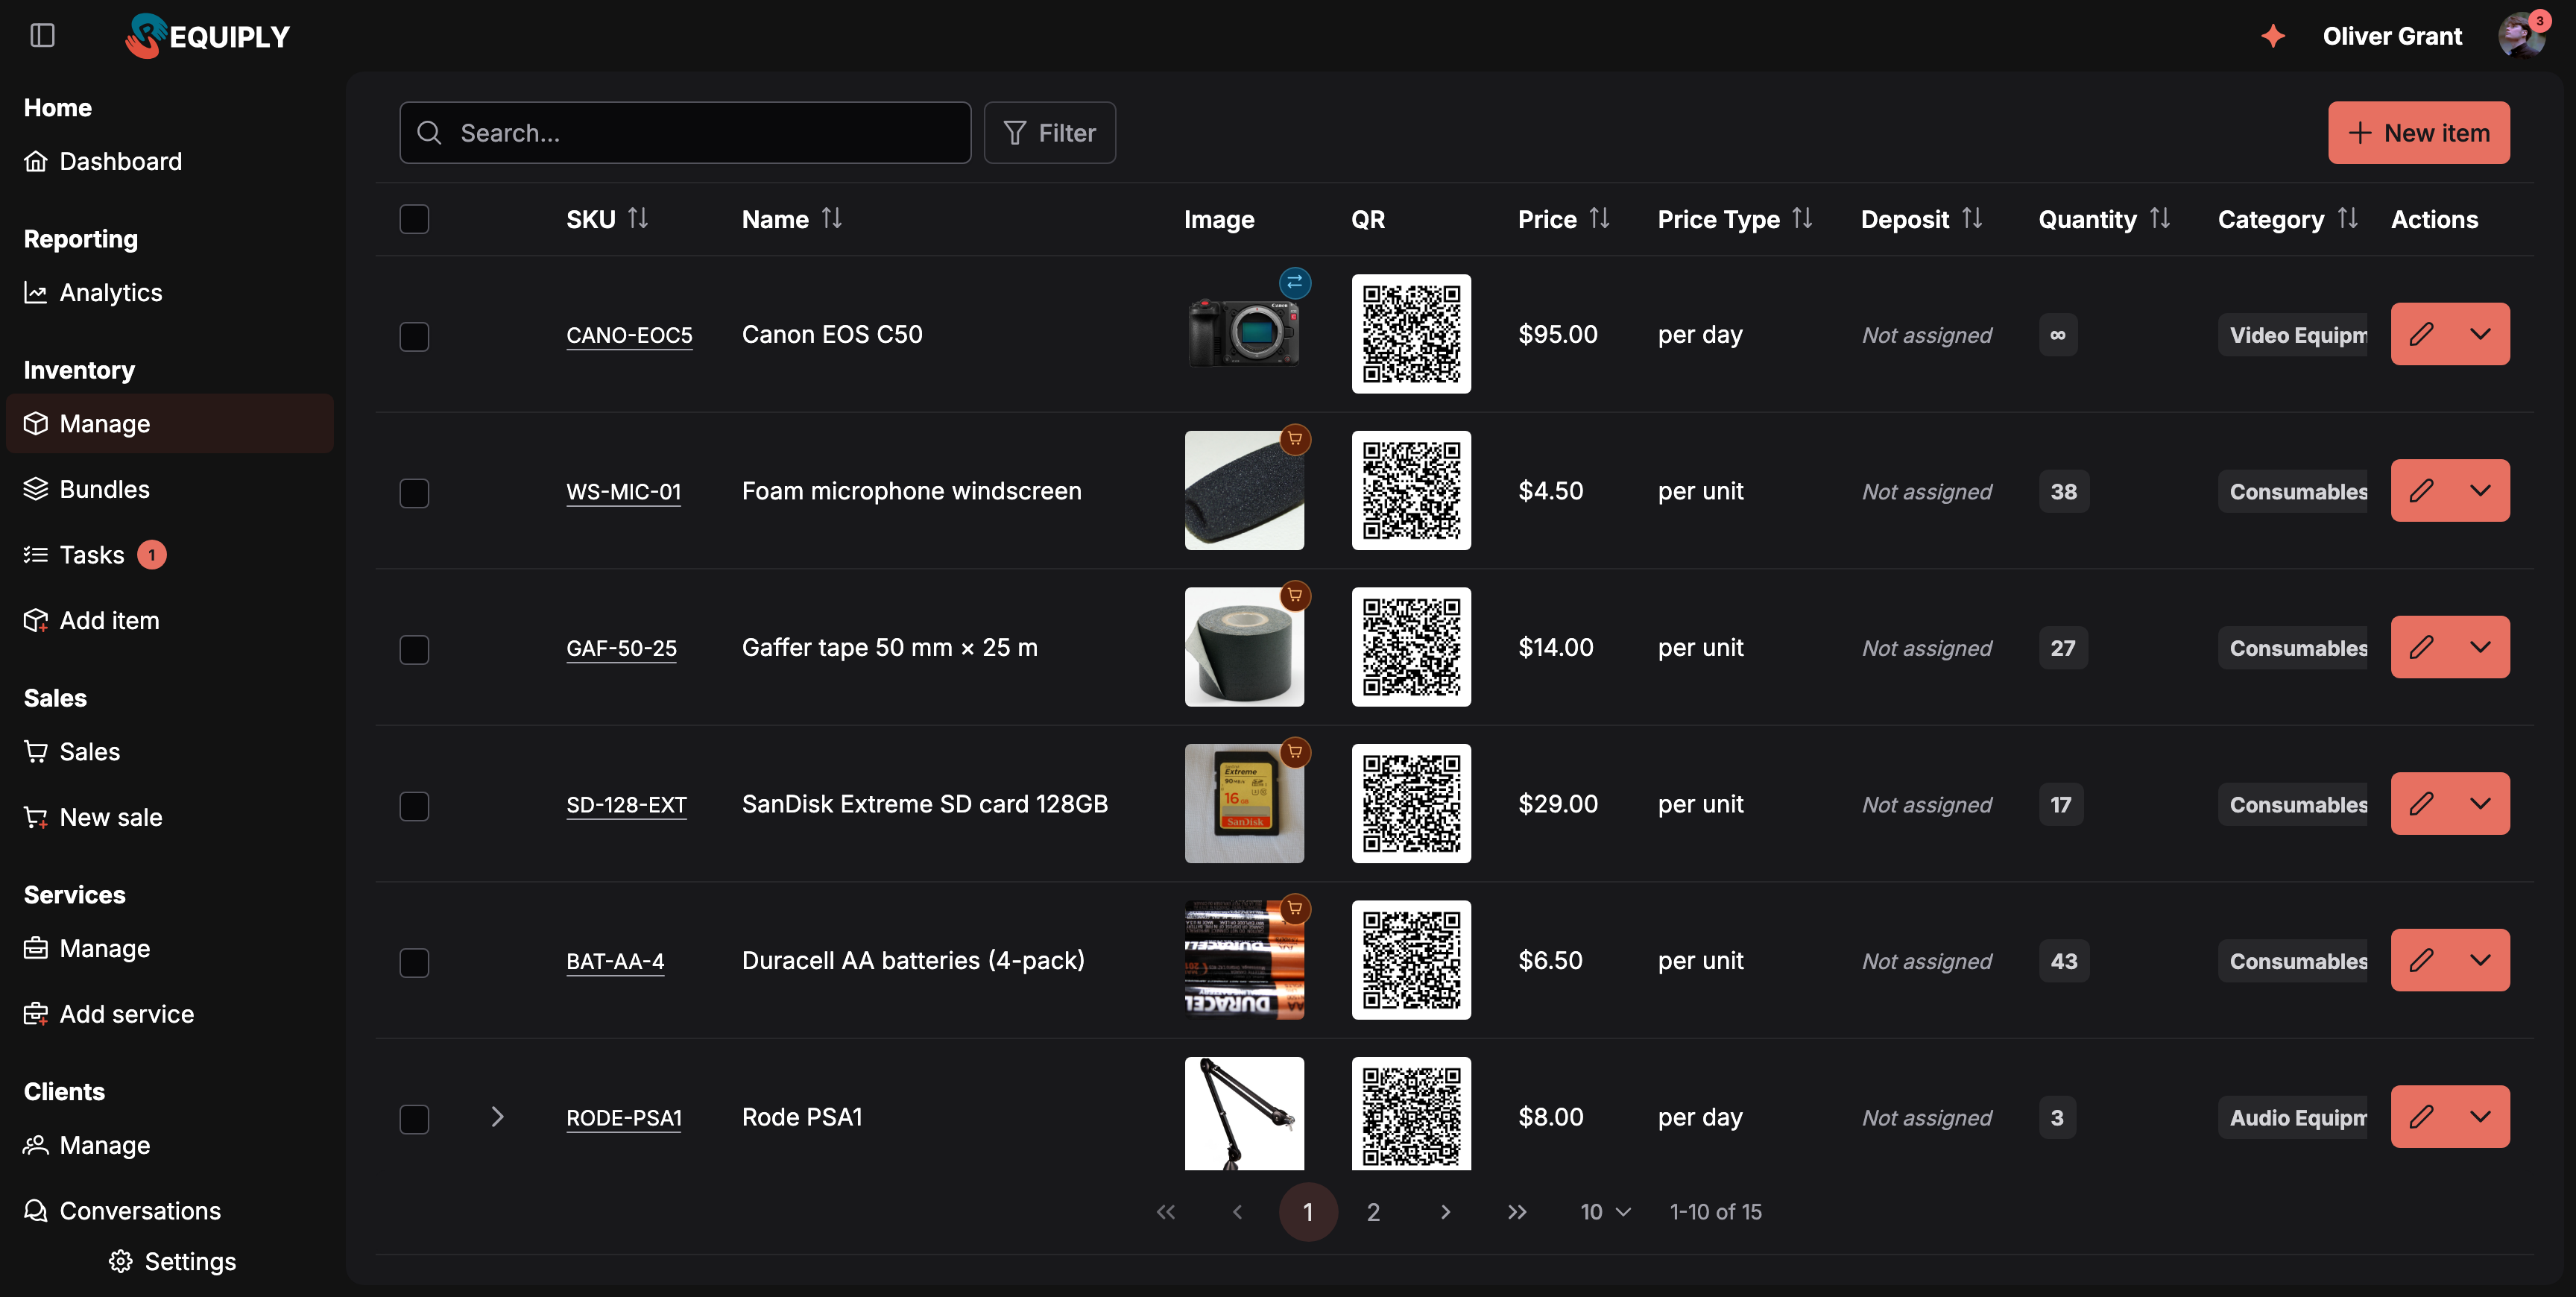
Task: Tick the Duracell AA batteries checkbox
Action: pos(414,962)
